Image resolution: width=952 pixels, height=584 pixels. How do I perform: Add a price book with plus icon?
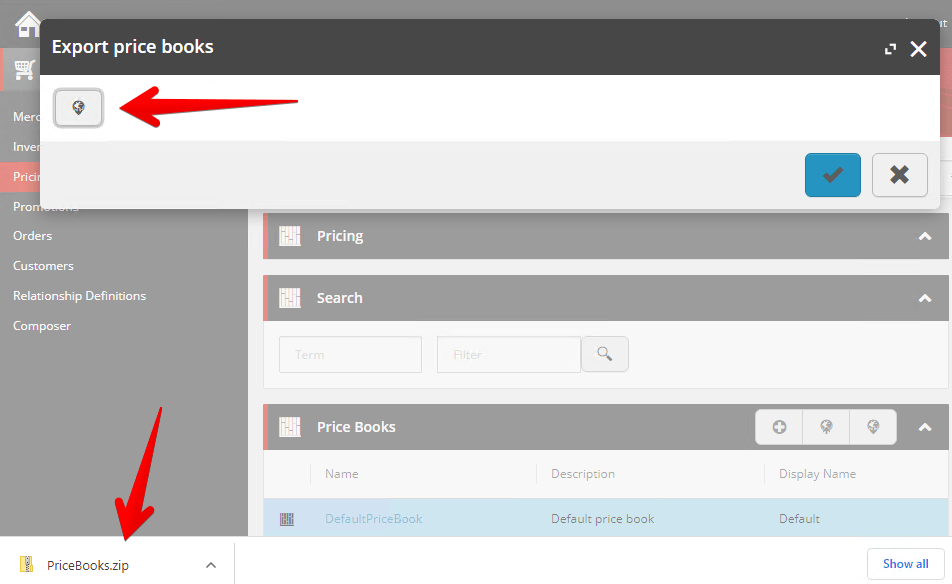pos(779,427)
